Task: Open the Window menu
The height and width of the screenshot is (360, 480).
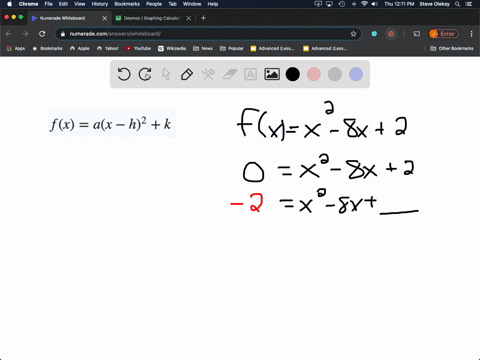Action: point(192,4)
